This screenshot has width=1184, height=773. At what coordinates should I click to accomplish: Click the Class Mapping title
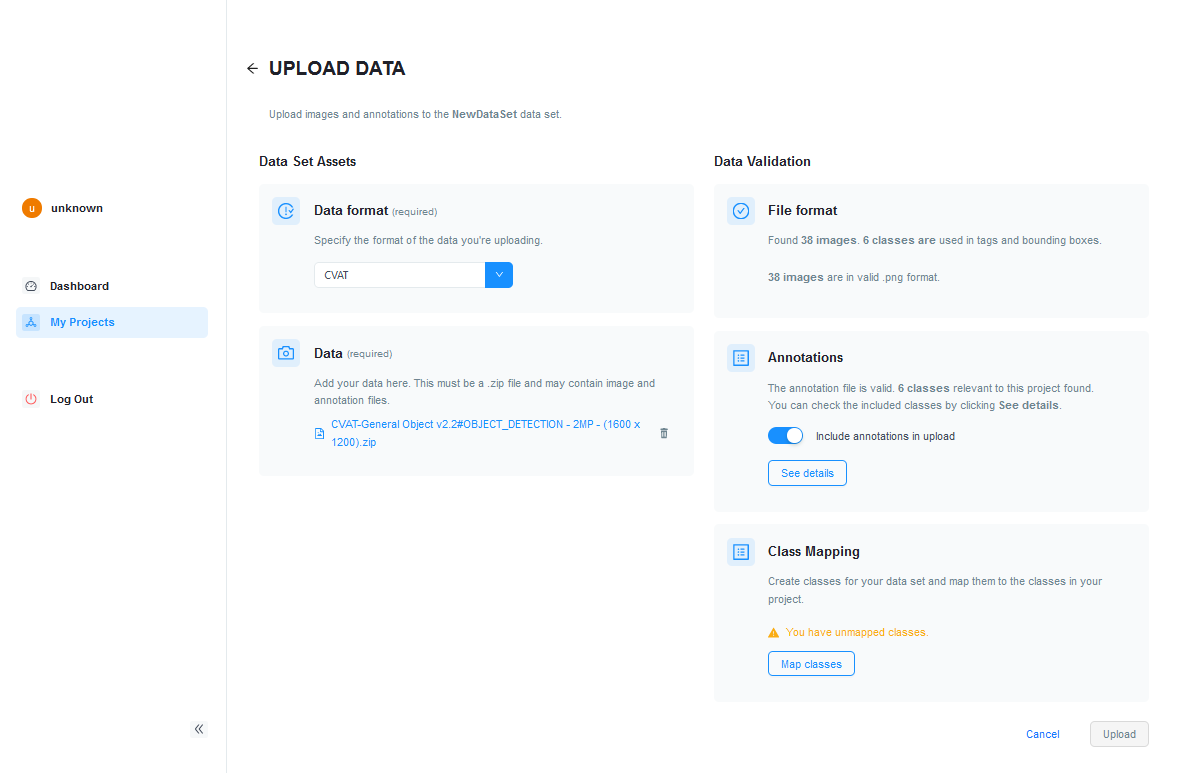(814, 552)
